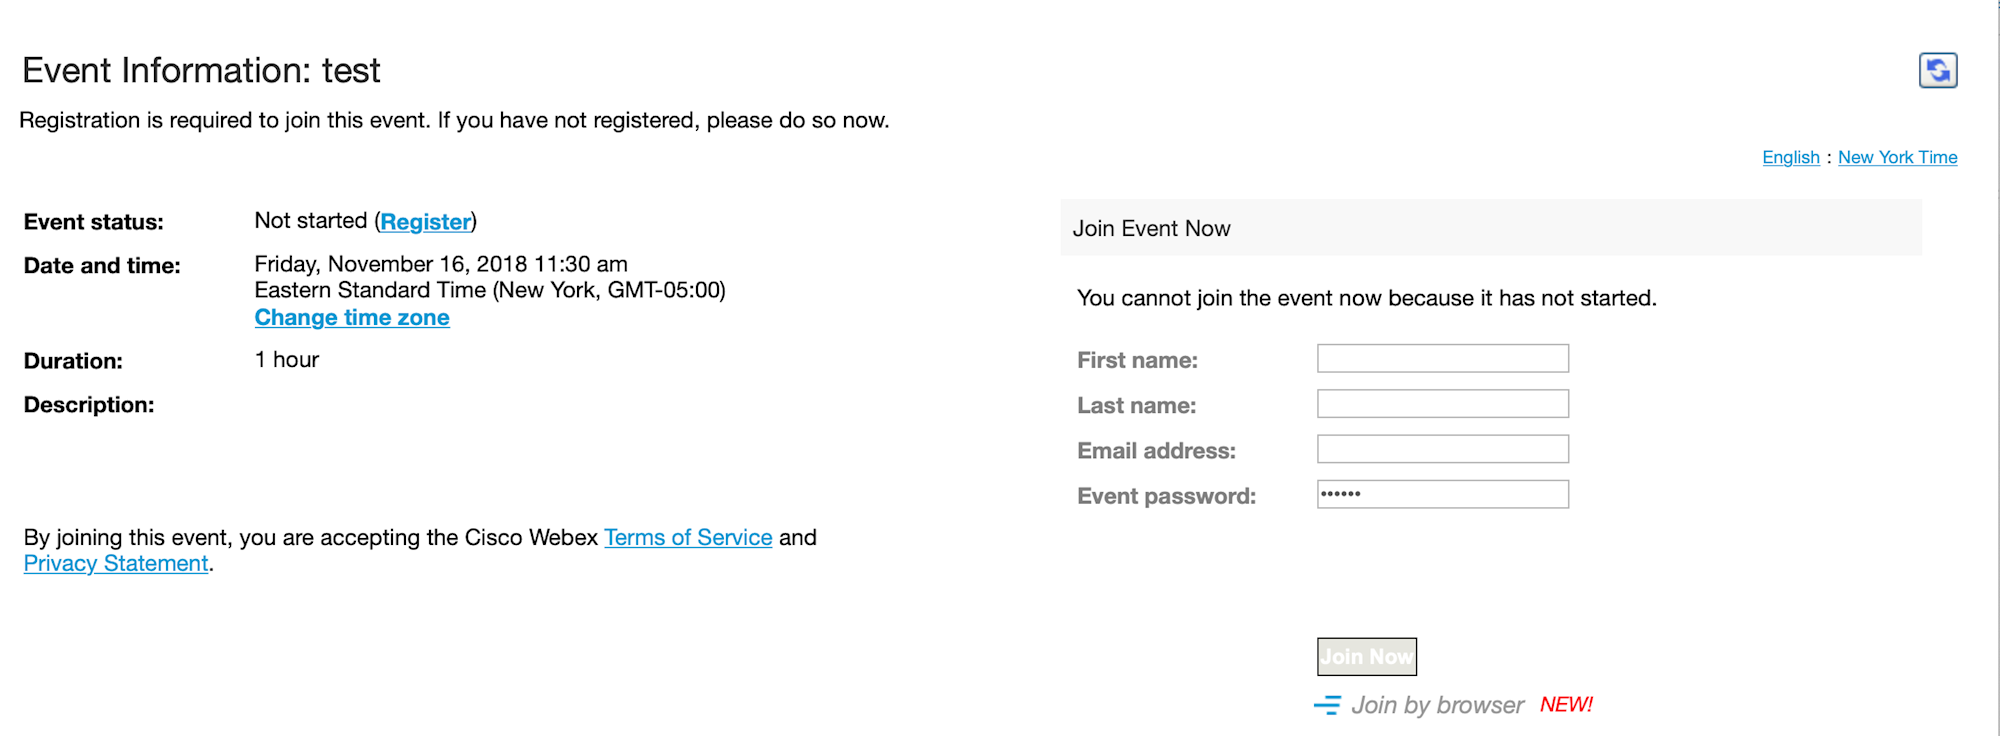This screenshot has width=2000, height=736.
Task: Open the Privacy Statement link
Action: pos(116,564)
